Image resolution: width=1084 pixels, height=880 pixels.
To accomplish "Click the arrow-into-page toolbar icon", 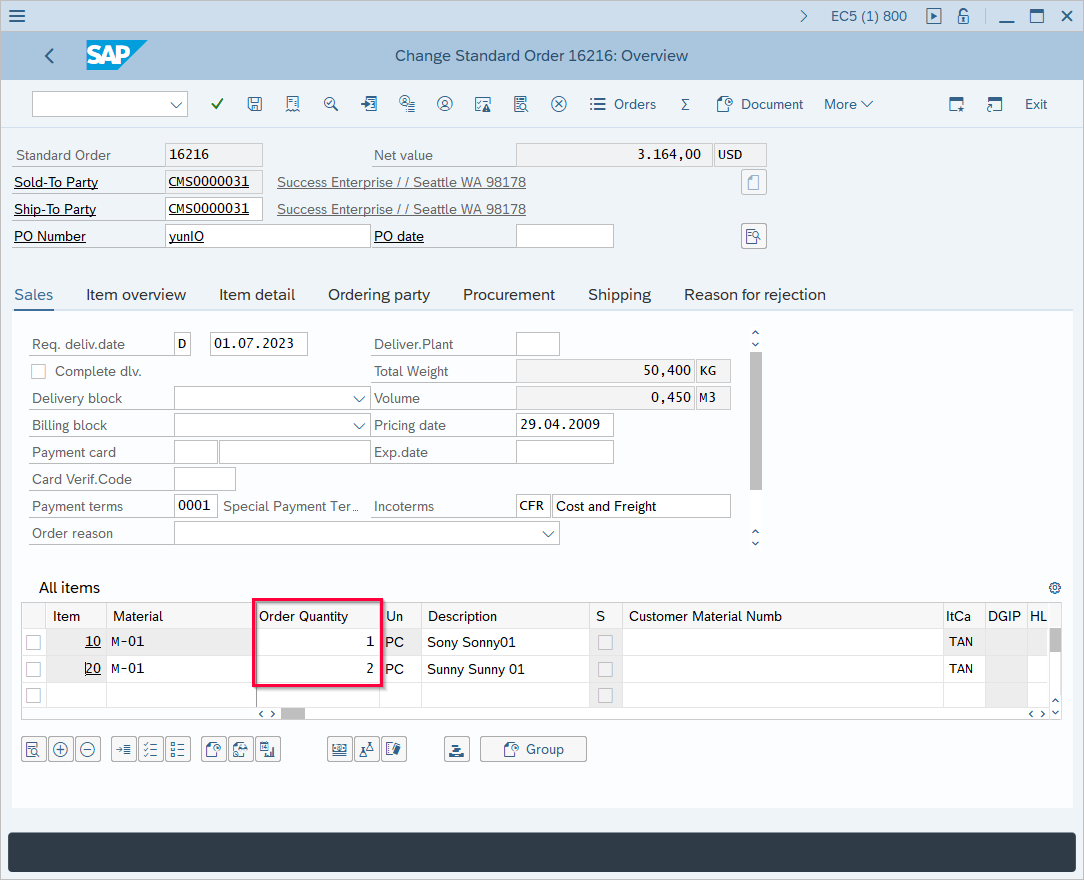I will (368, 104).
